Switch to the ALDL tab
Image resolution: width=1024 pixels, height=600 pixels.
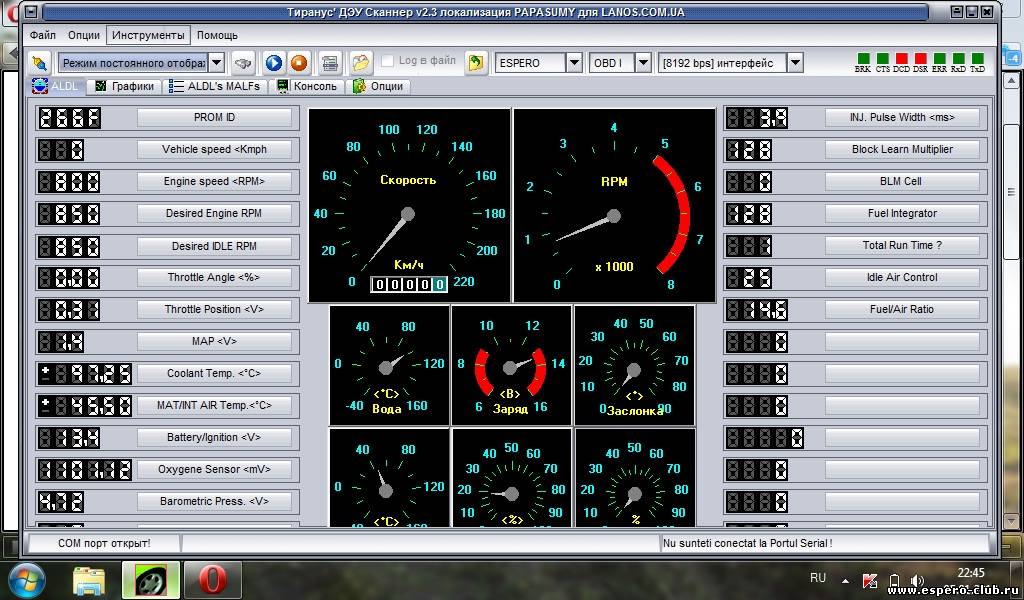pyautogui.click(x=55, y=86)
